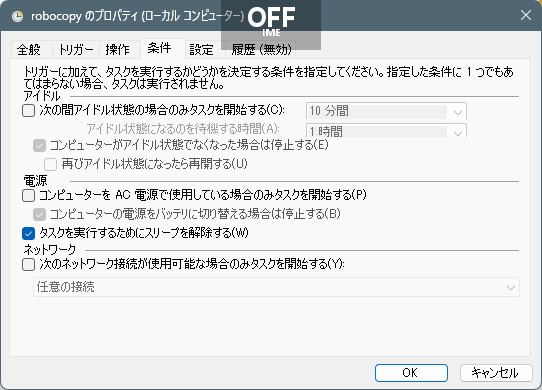Switch to the 設定 tab
This screenshot has height=390, width=542.
(202, 49)
